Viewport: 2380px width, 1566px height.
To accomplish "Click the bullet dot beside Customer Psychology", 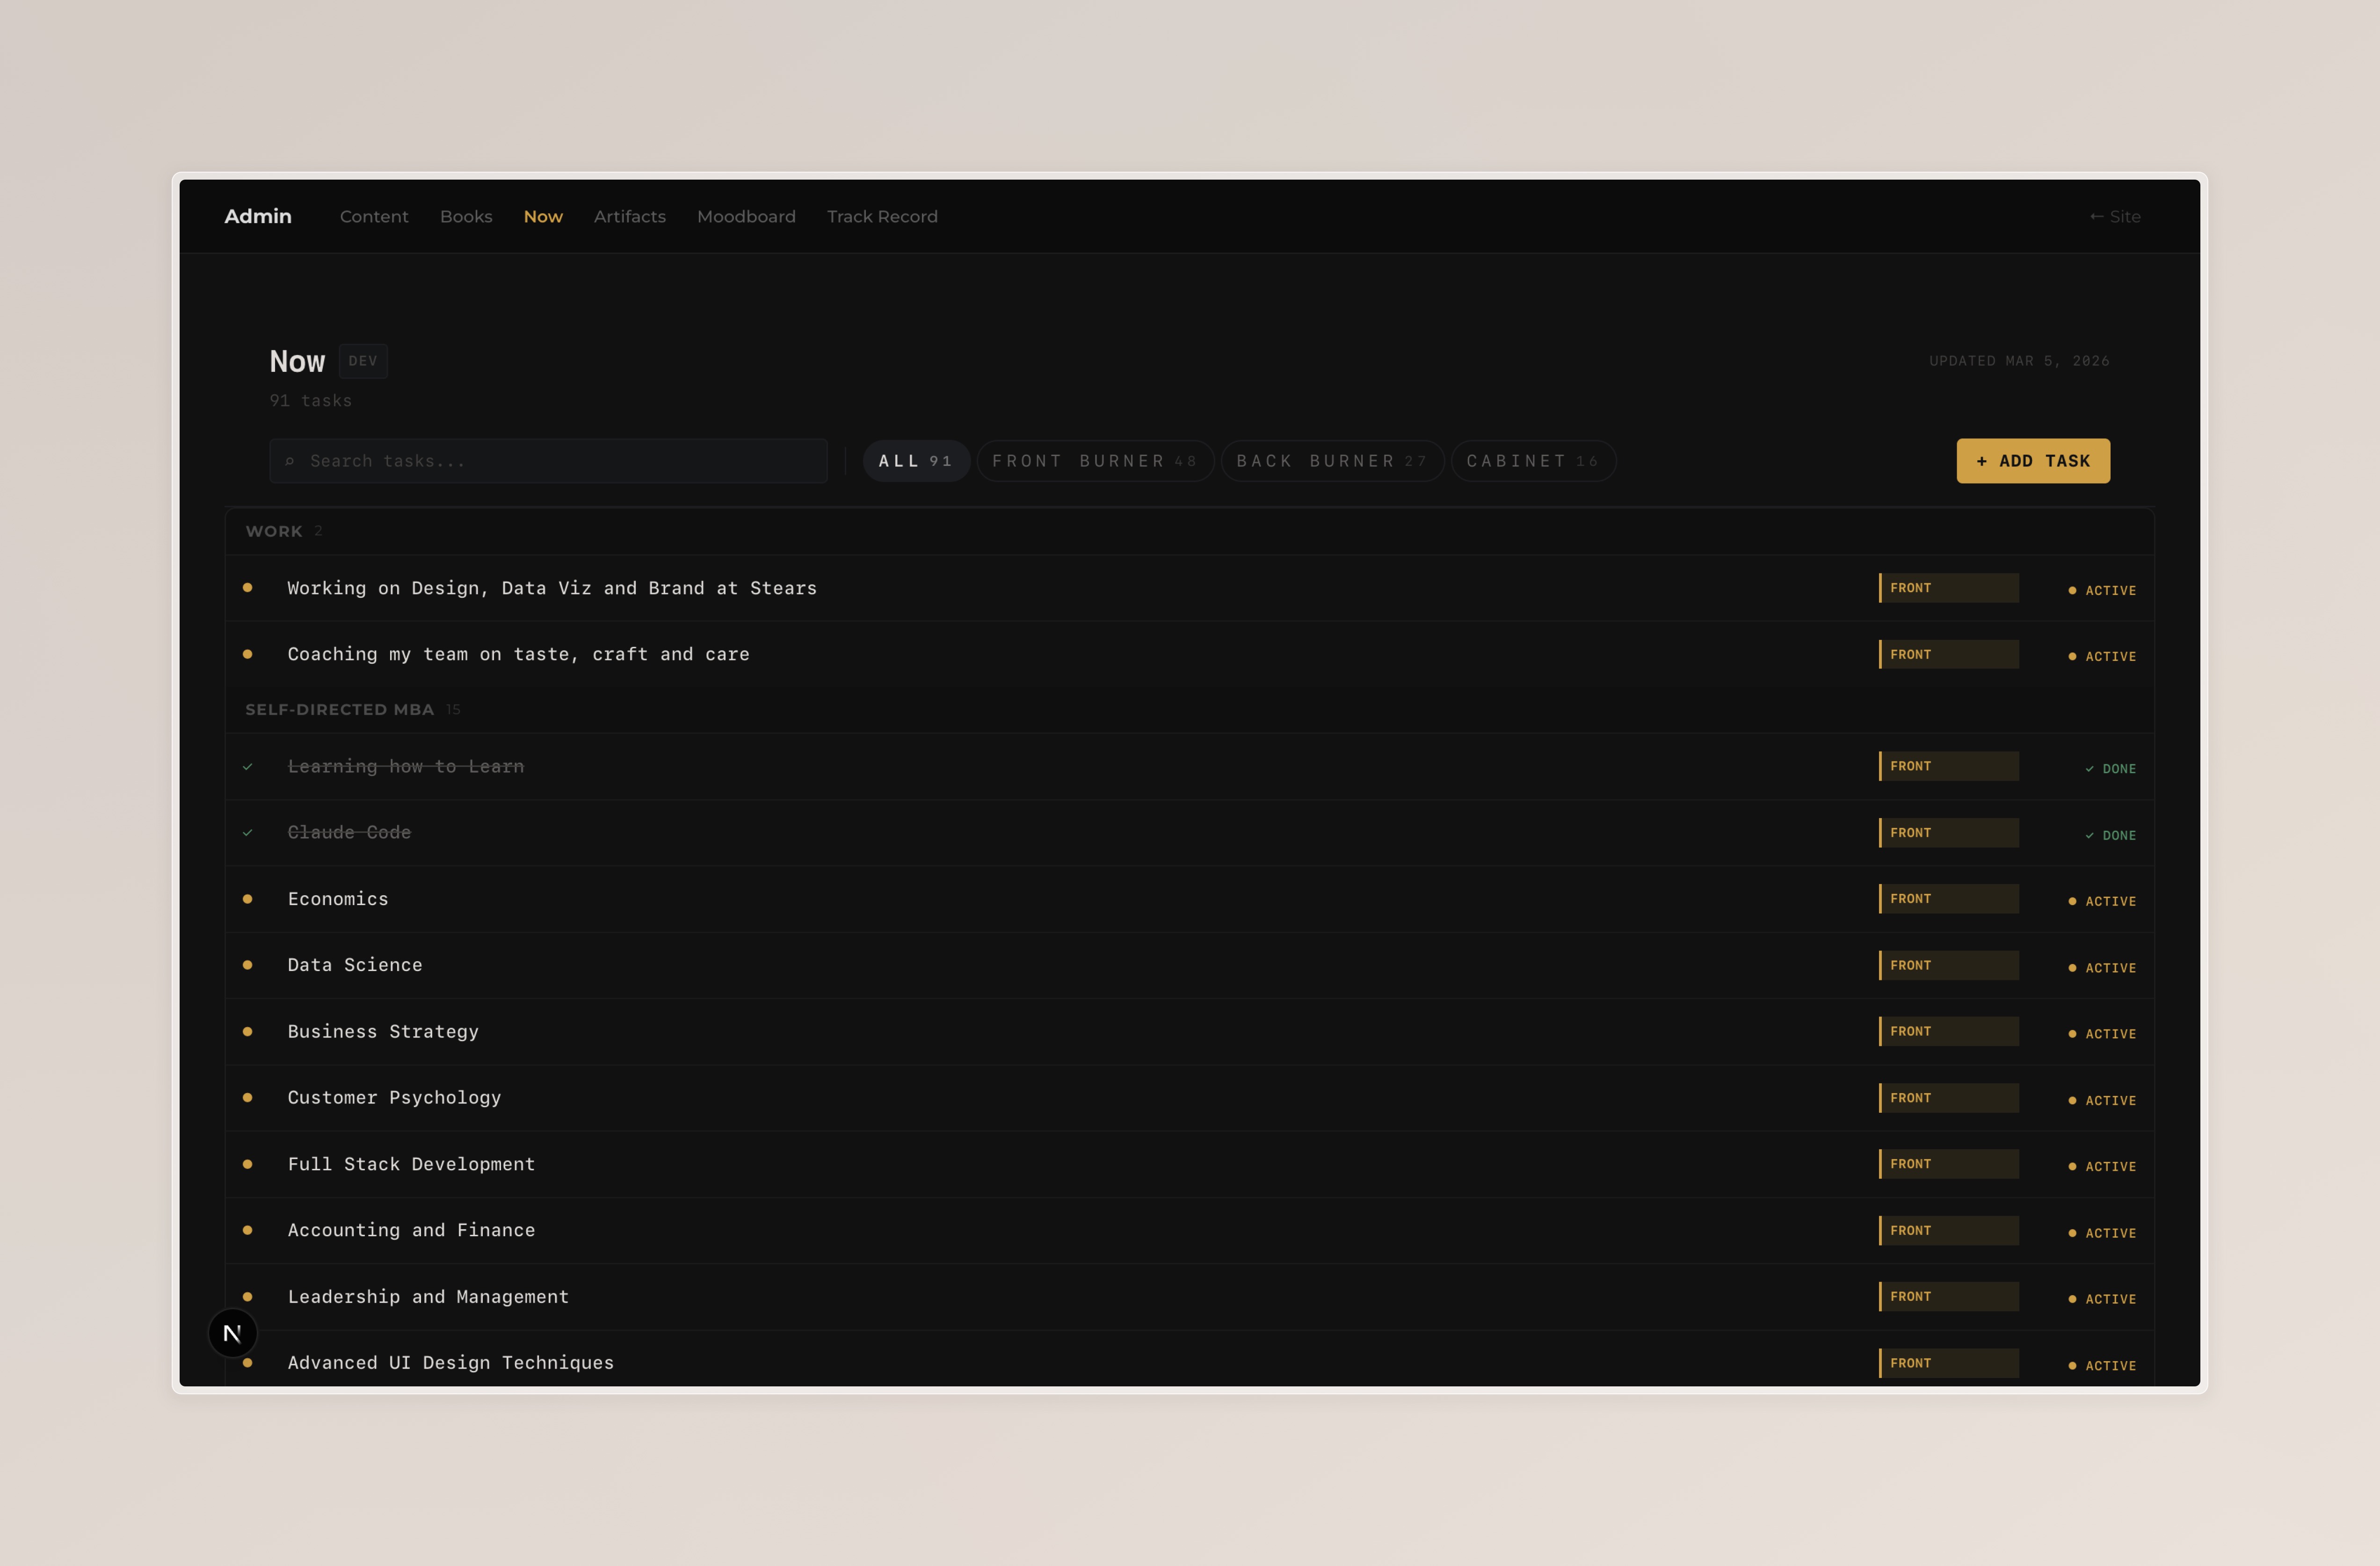I will click(247, 1097).
